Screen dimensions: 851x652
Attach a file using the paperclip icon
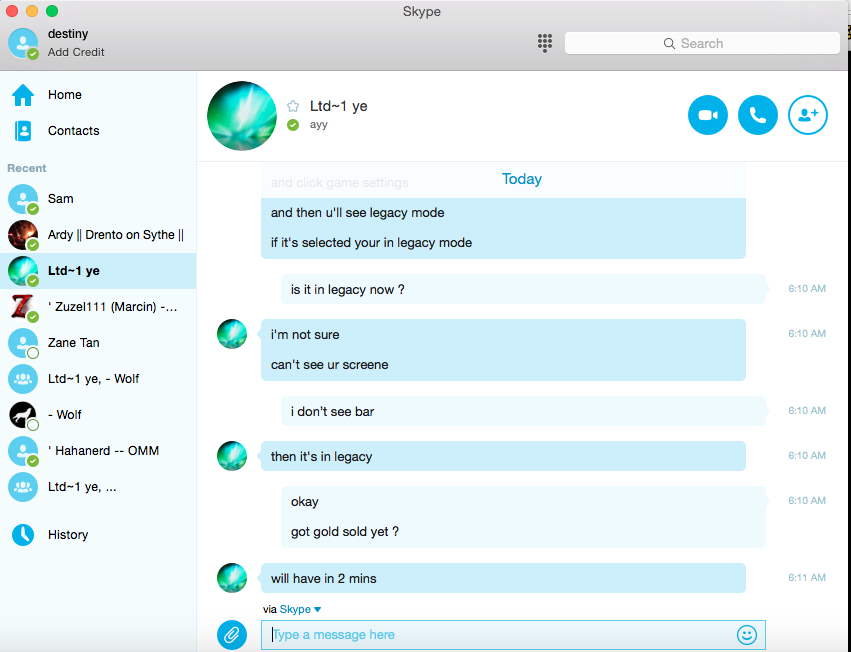(232, 635)
